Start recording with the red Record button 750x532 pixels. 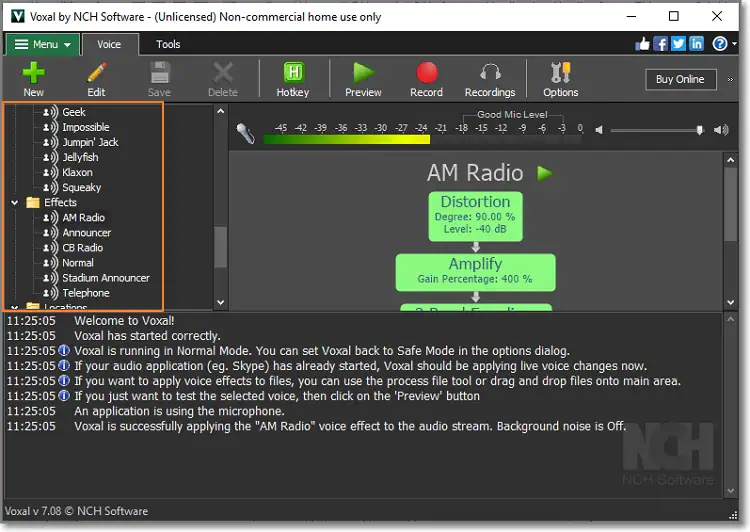[x=426, y=73]
